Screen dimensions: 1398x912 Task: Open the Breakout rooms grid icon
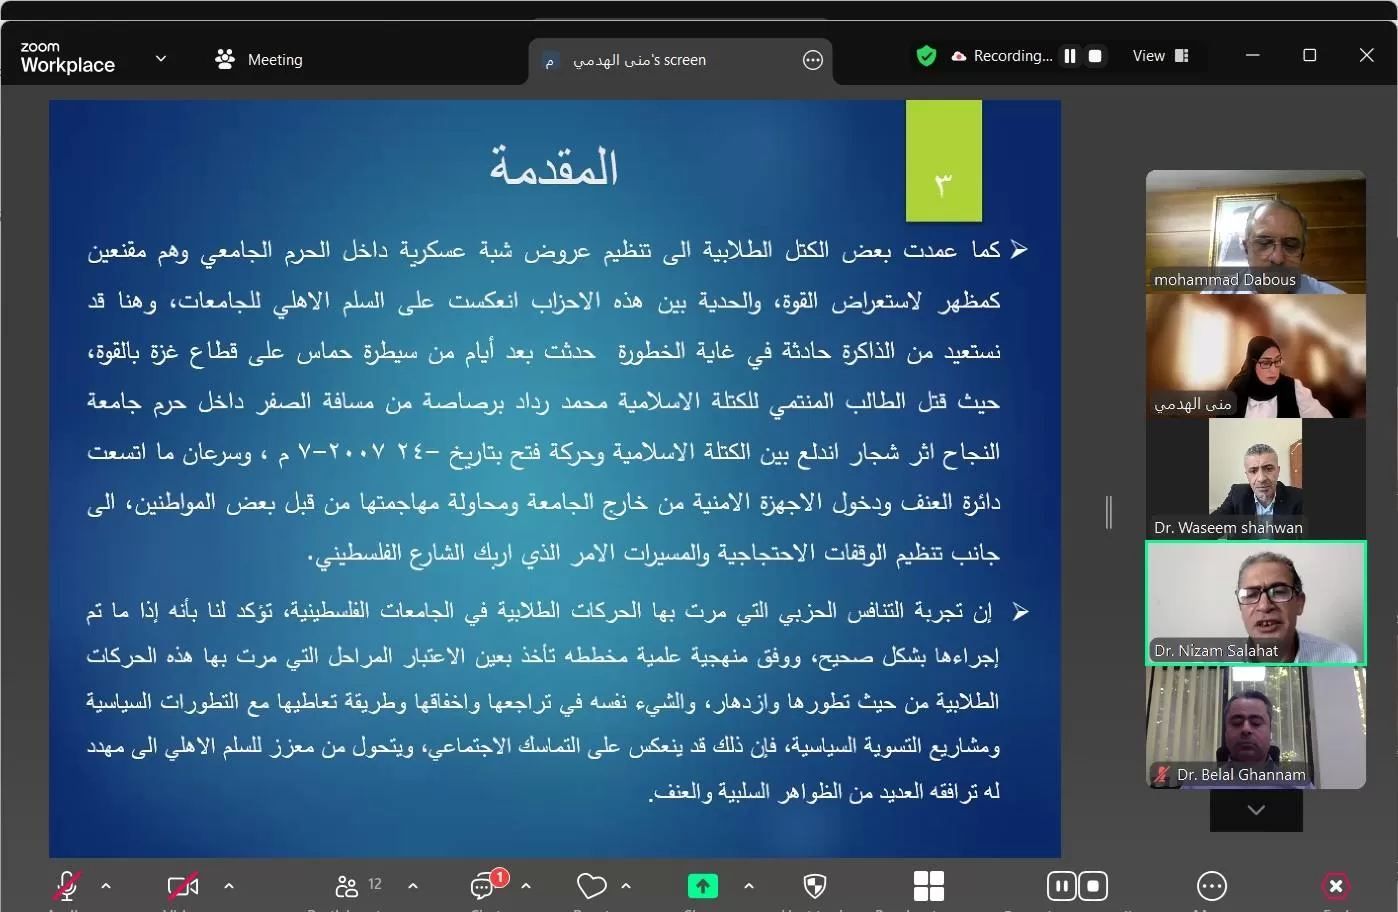tap(928, 886)
